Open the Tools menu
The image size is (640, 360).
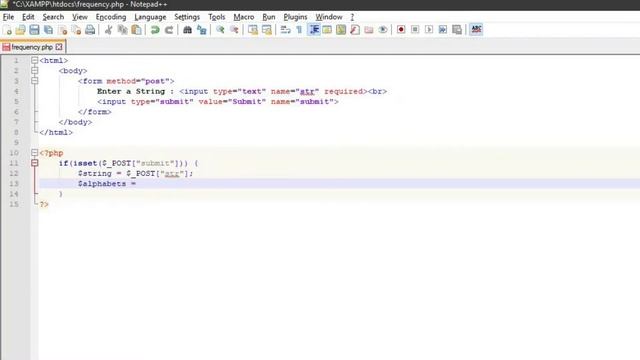pyautogui.click(x=216, y=17)
